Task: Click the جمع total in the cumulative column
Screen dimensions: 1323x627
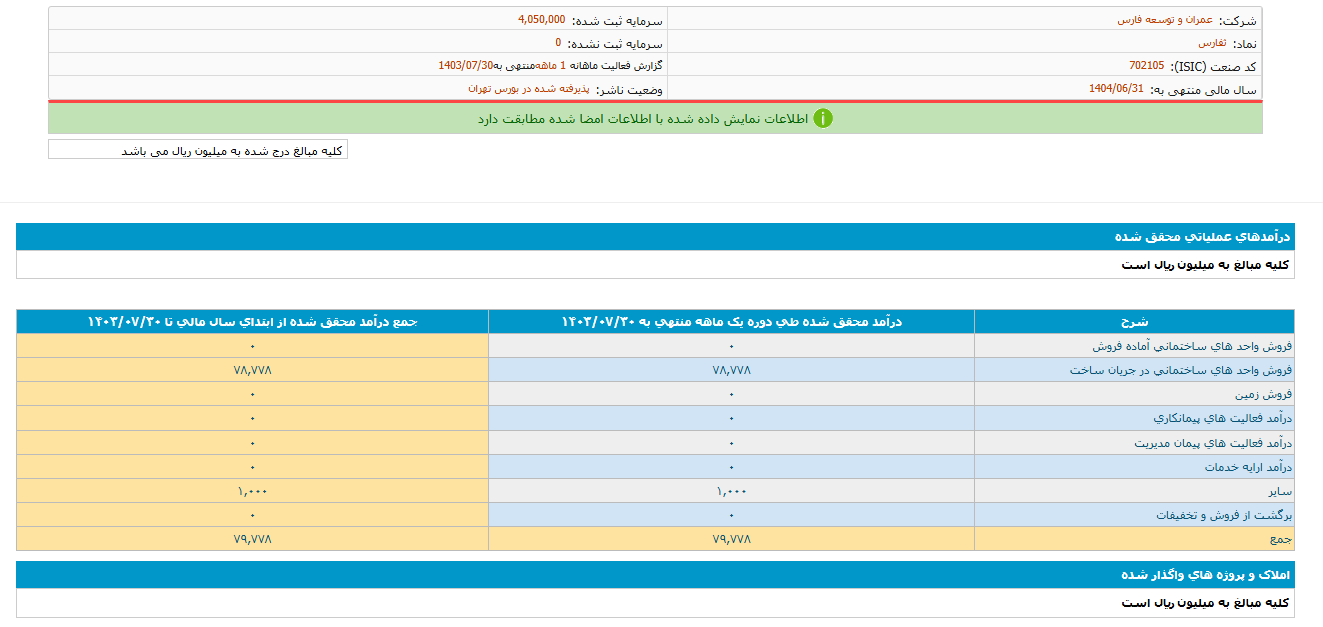Action: point(252,539)
